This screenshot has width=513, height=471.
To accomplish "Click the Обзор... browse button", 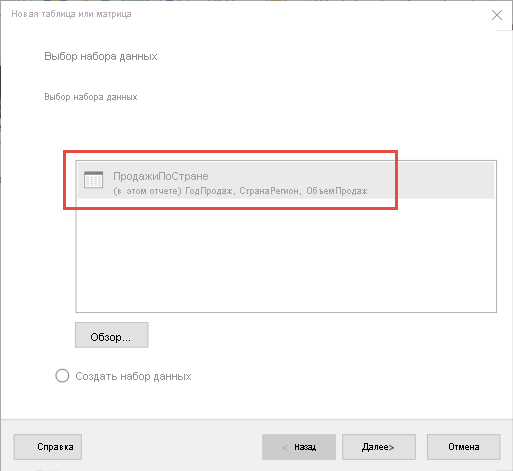I will (x=112, y=335).
